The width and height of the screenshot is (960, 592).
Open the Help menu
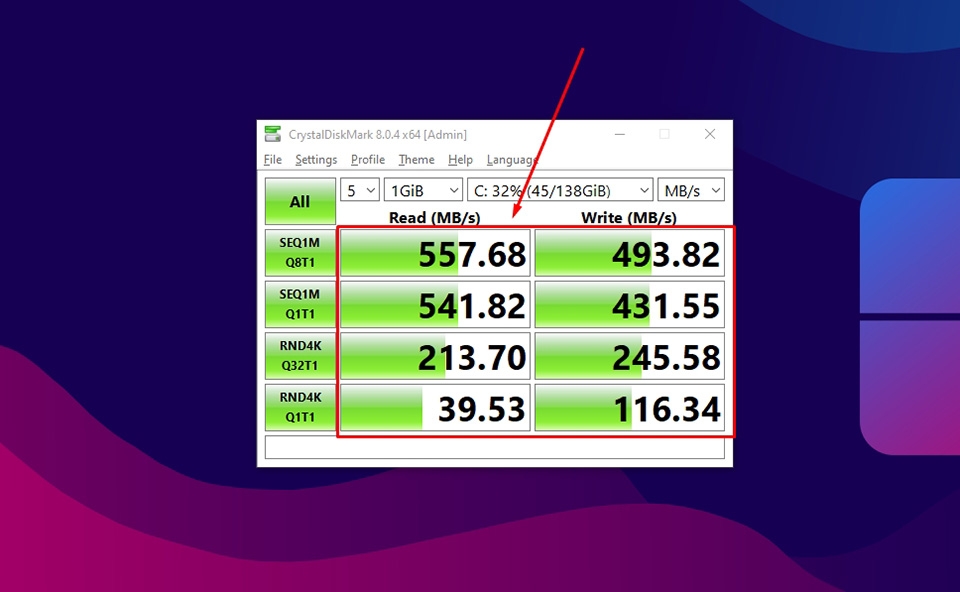[x=460, y=159]
